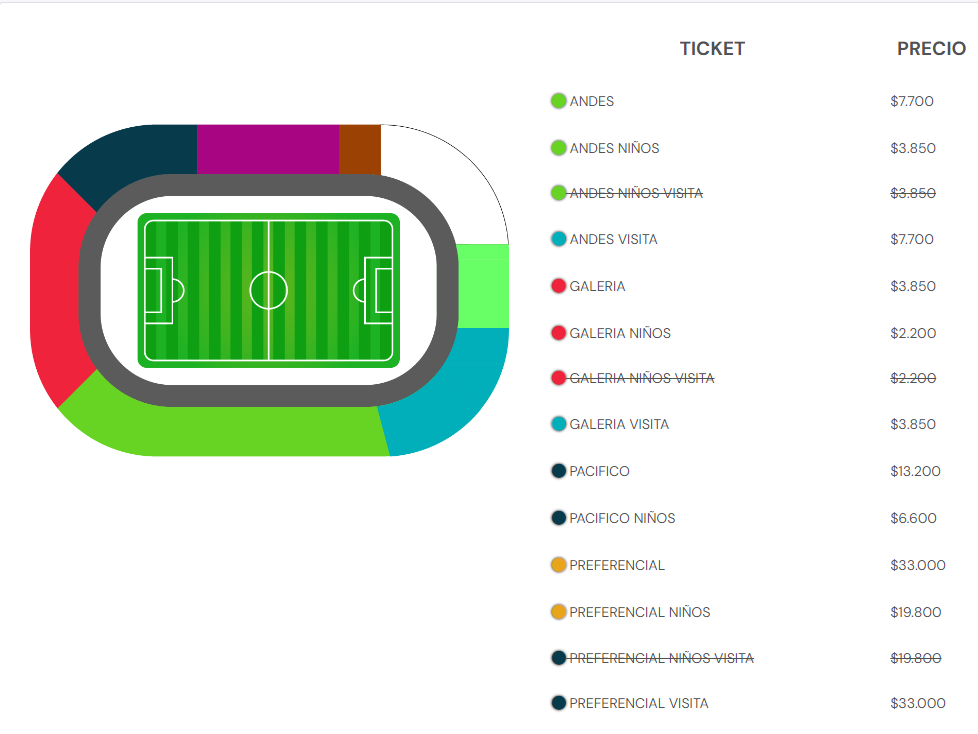Screen dimensions: 978x734
Task: Select the magenta section at top of stadium
Action: 268,149
